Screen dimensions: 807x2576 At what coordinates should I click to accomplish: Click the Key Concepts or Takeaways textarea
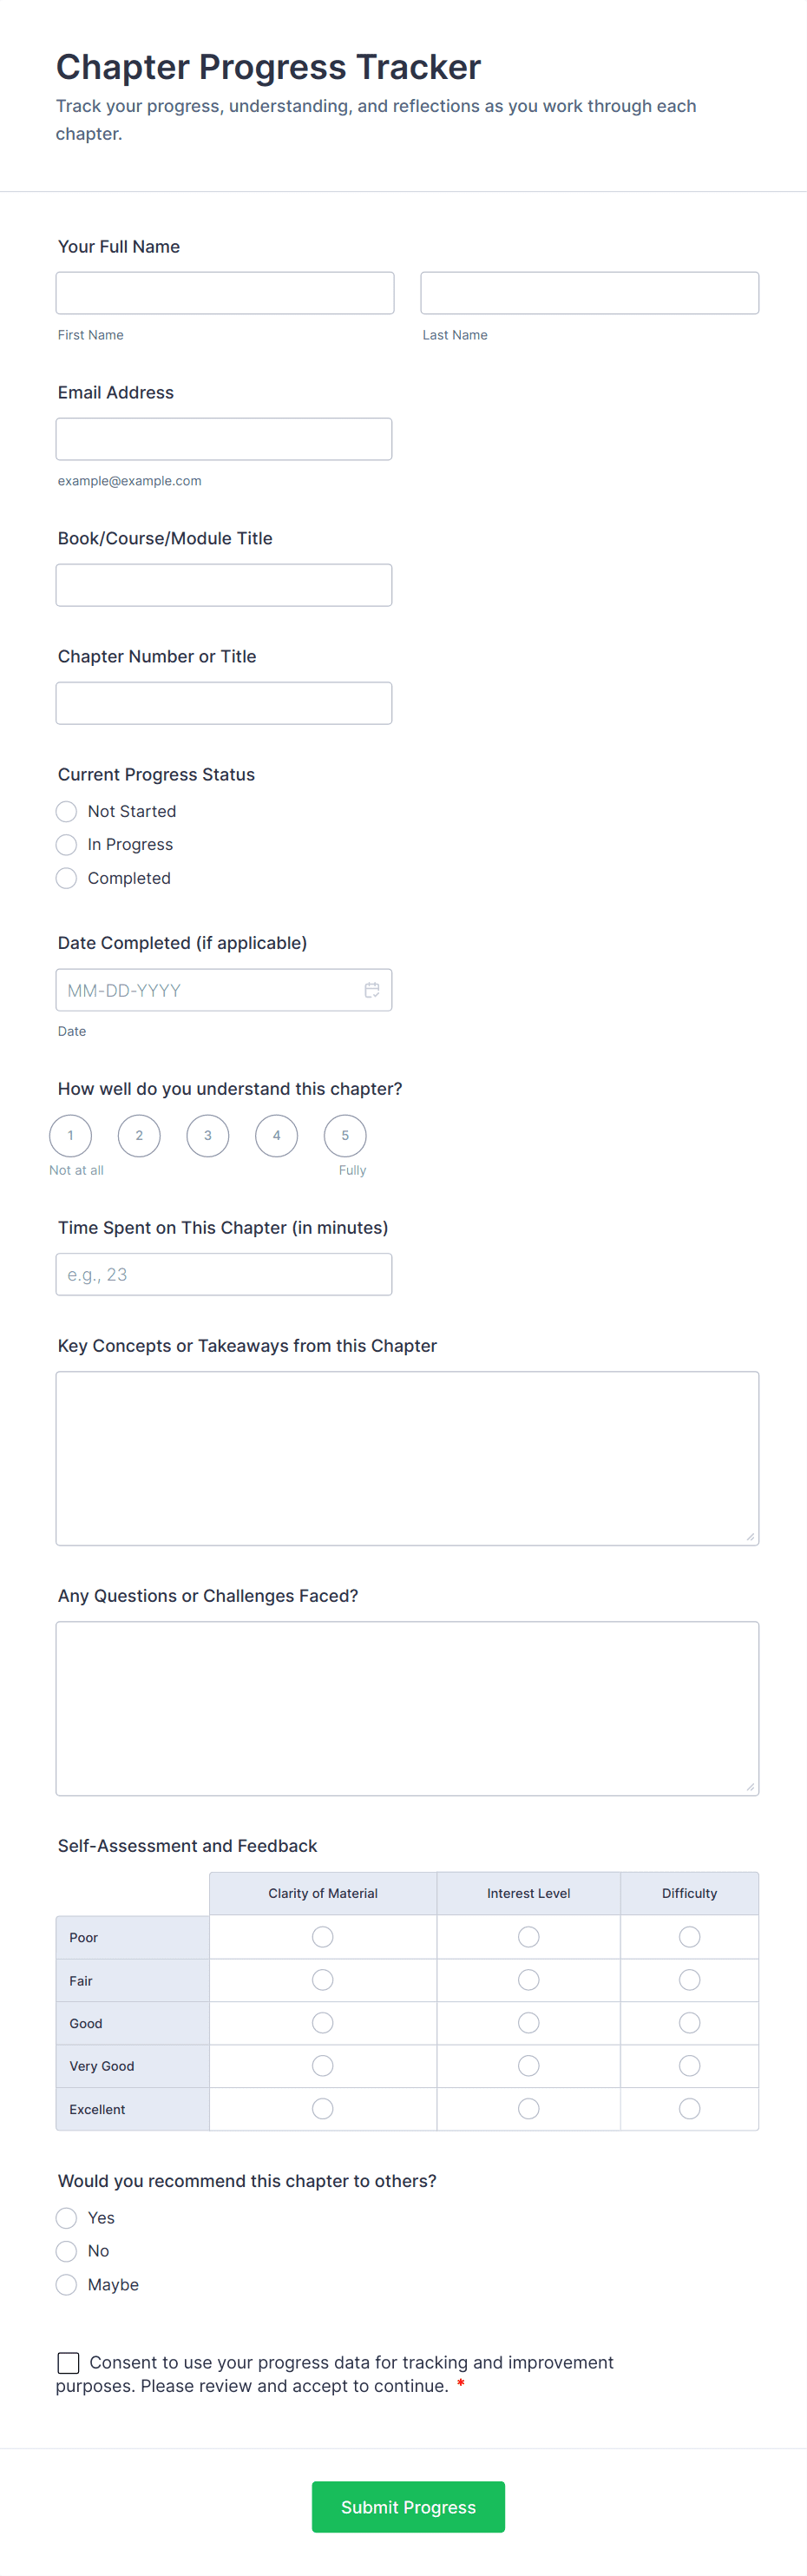407,1458
